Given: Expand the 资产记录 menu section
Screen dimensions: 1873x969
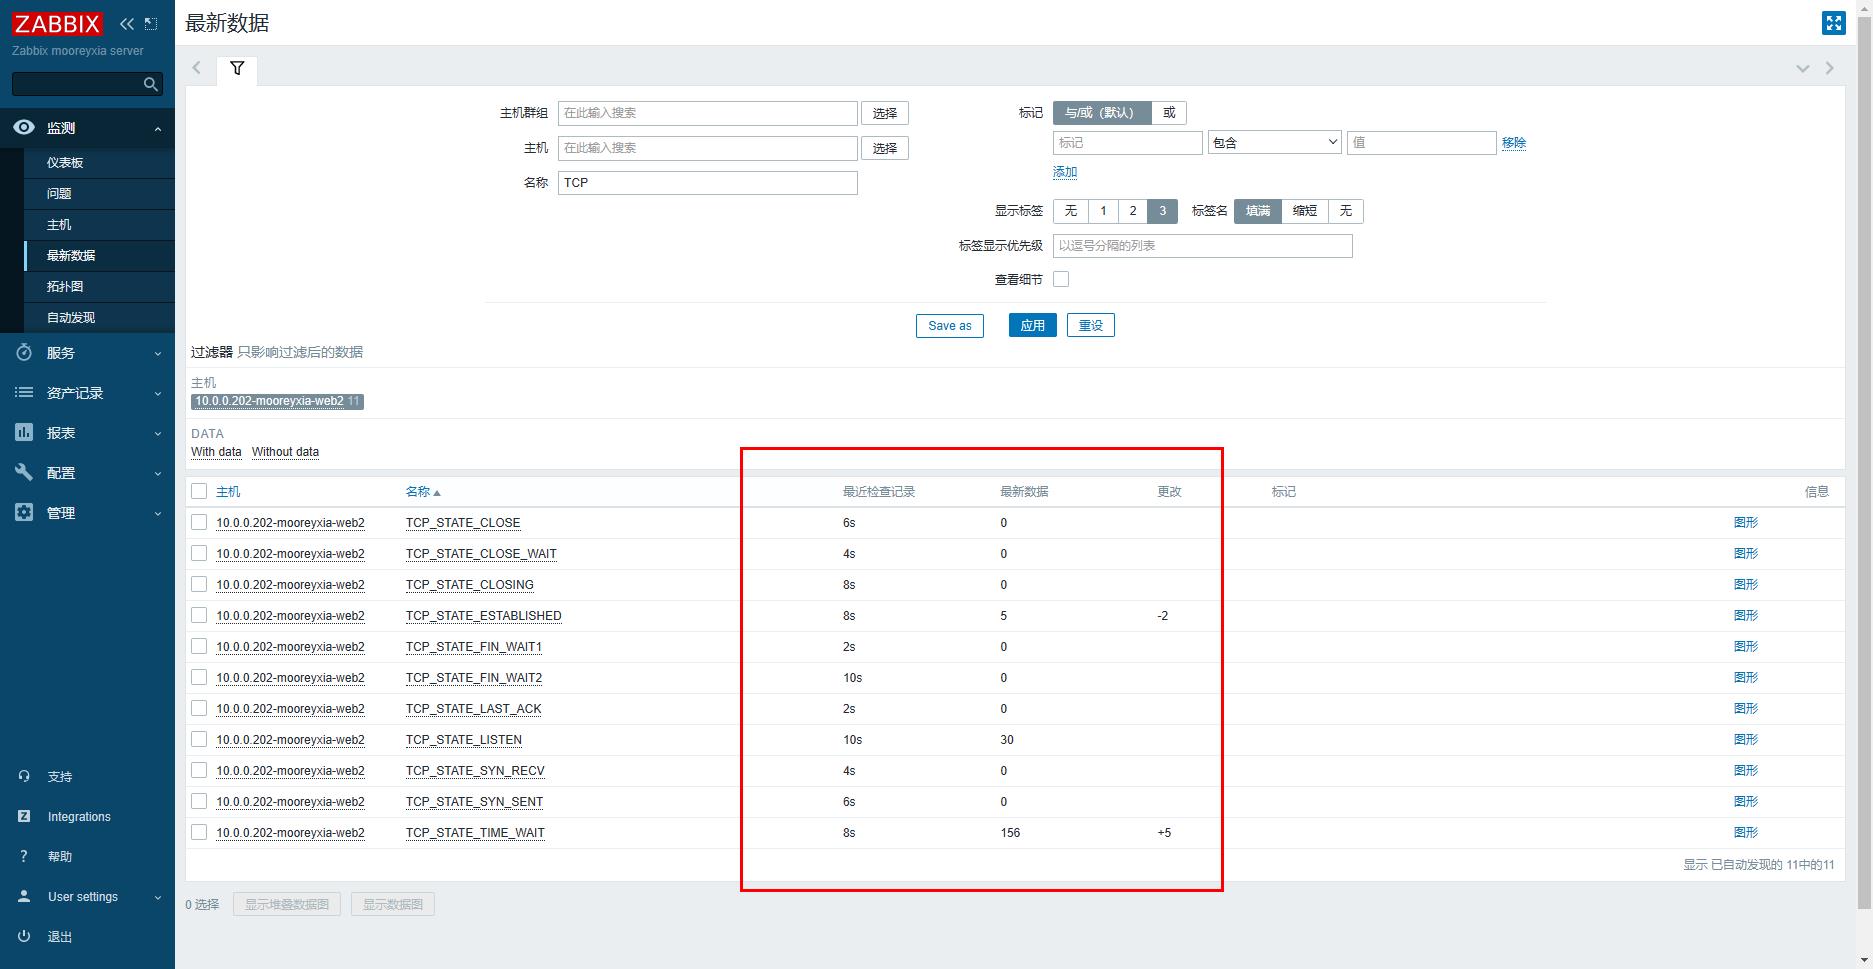Looking at the screenshot, I should 158,393.
